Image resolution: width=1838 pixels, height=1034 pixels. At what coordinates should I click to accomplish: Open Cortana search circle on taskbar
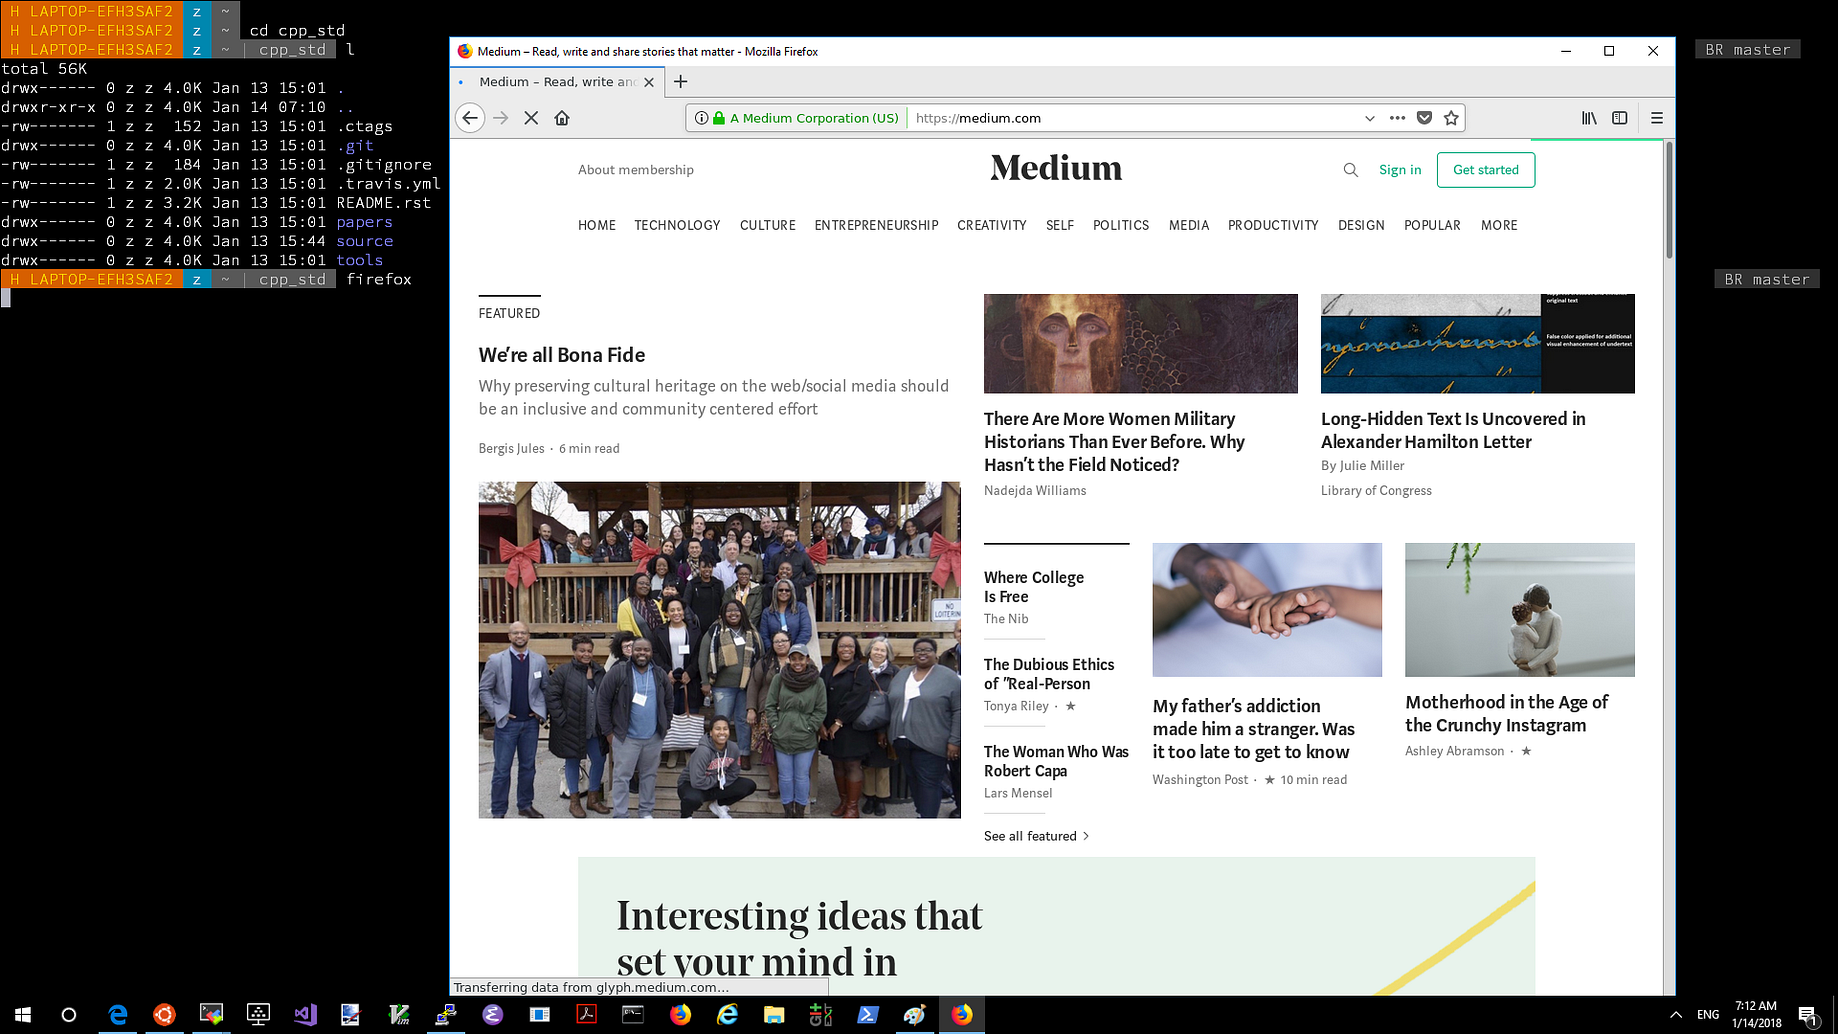tap(68, 1015)
